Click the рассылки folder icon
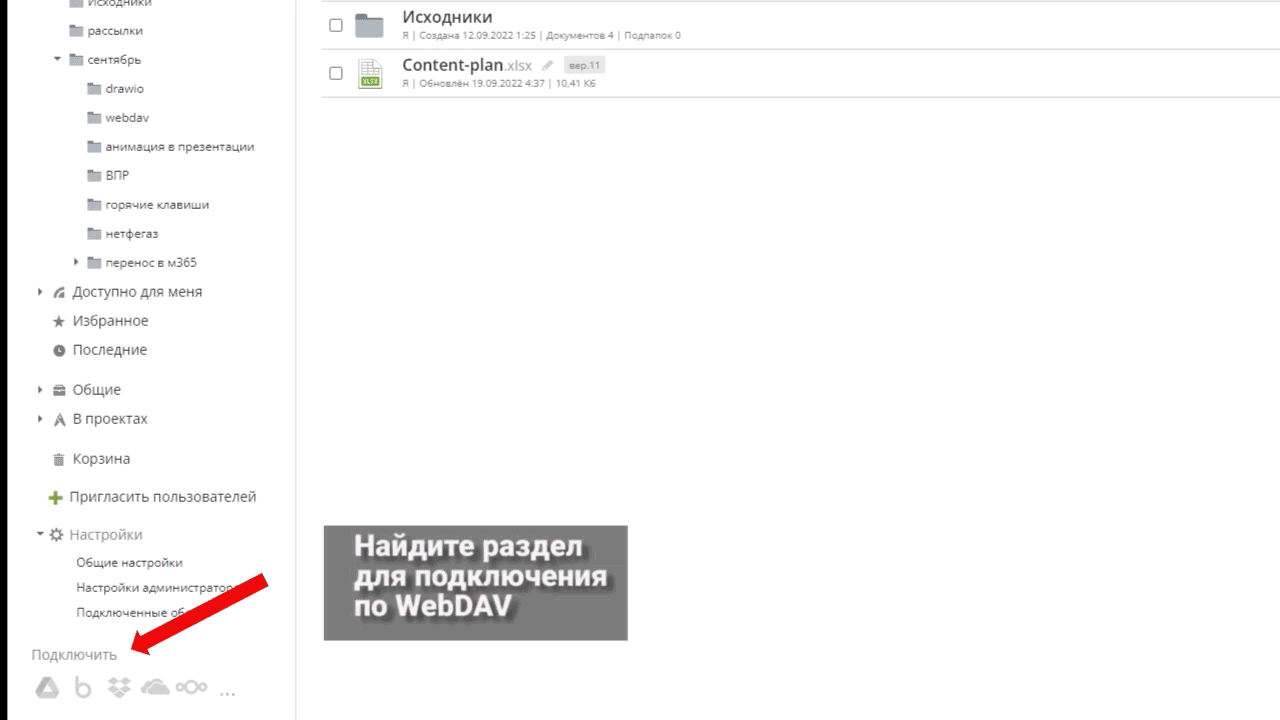Image resolution: width=1280 pixels, height=720 pixels. pos(76,30)
